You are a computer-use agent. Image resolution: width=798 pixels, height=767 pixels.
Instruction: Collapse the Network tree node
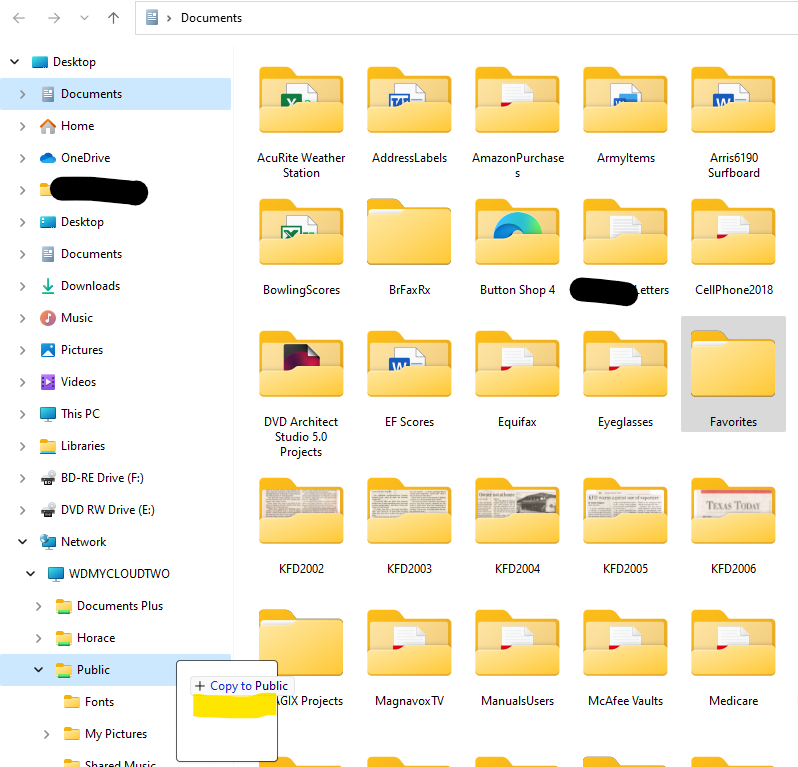pos(22,542)
